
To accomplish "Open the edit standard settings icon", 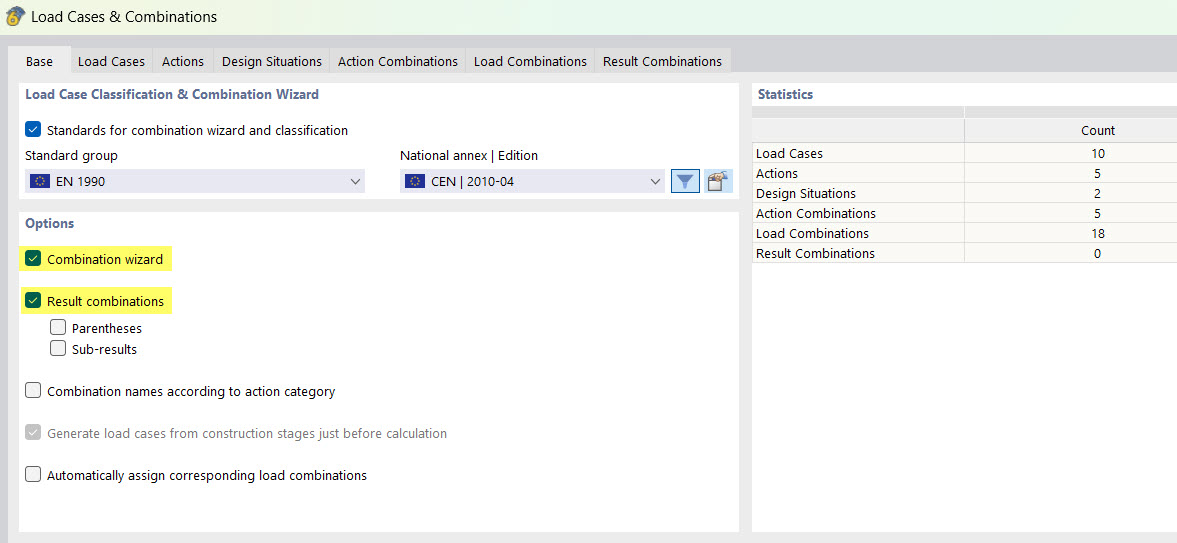I will pos(717,181).
